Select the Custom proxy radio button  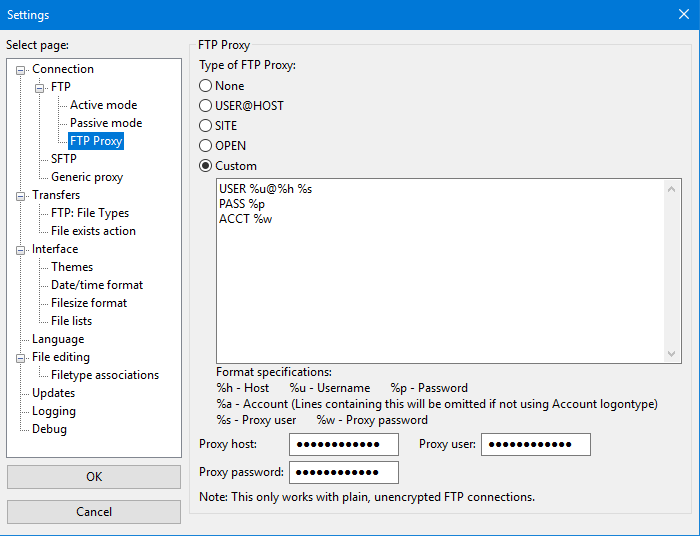point(206,166)
